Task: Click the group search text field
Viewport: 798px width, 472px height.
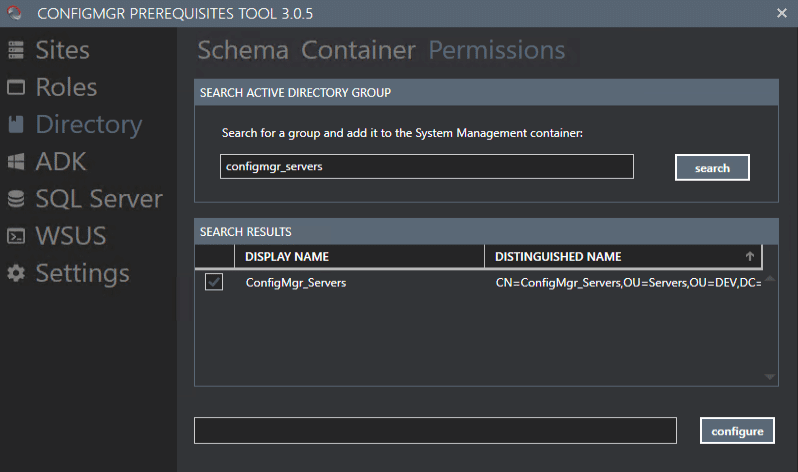Action: 426,166
